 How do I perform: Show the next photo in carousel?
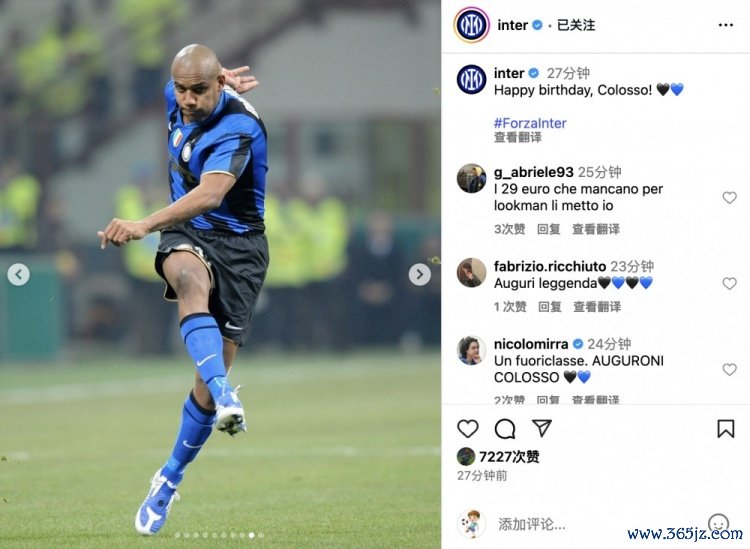point(419,274)
